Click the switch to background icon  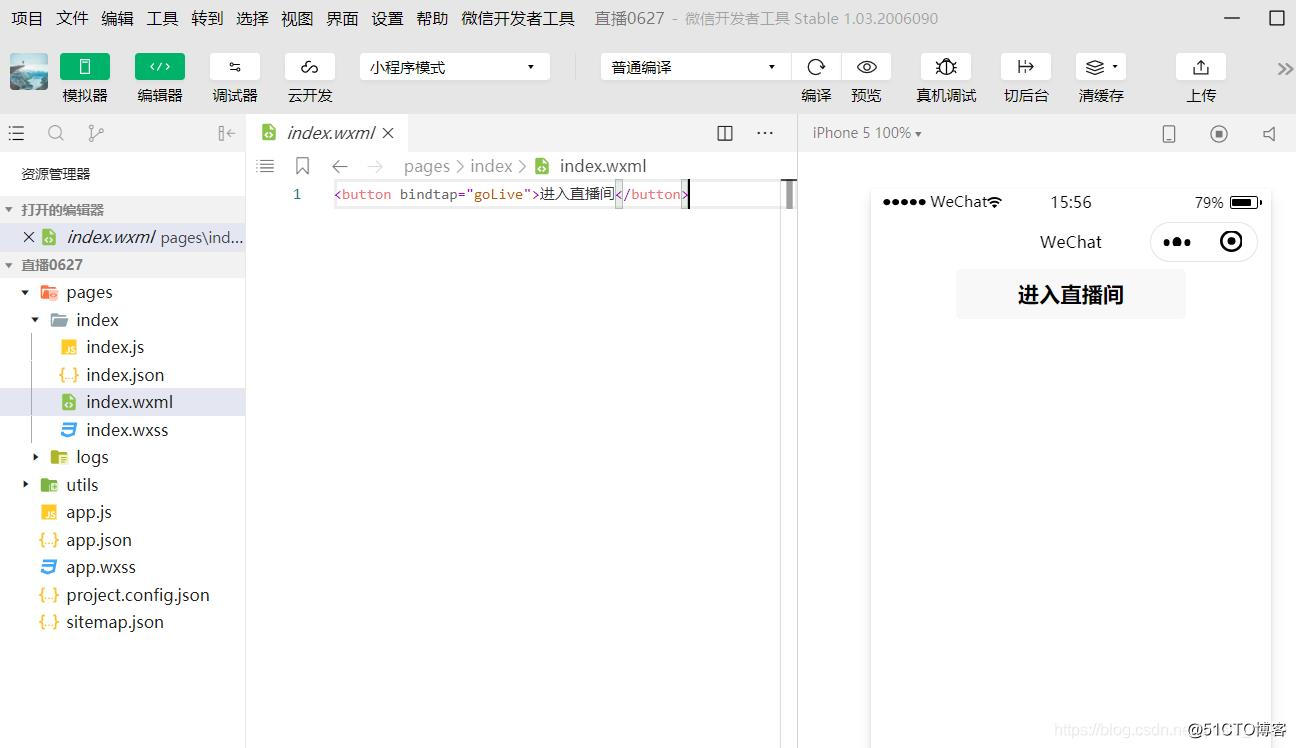pos(1026,67)
